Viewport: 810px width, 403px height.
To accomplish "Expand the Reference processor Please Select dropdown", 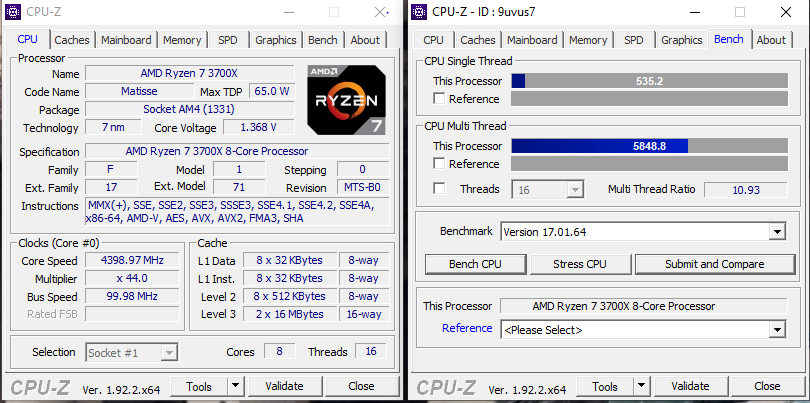I will (777, 330).
